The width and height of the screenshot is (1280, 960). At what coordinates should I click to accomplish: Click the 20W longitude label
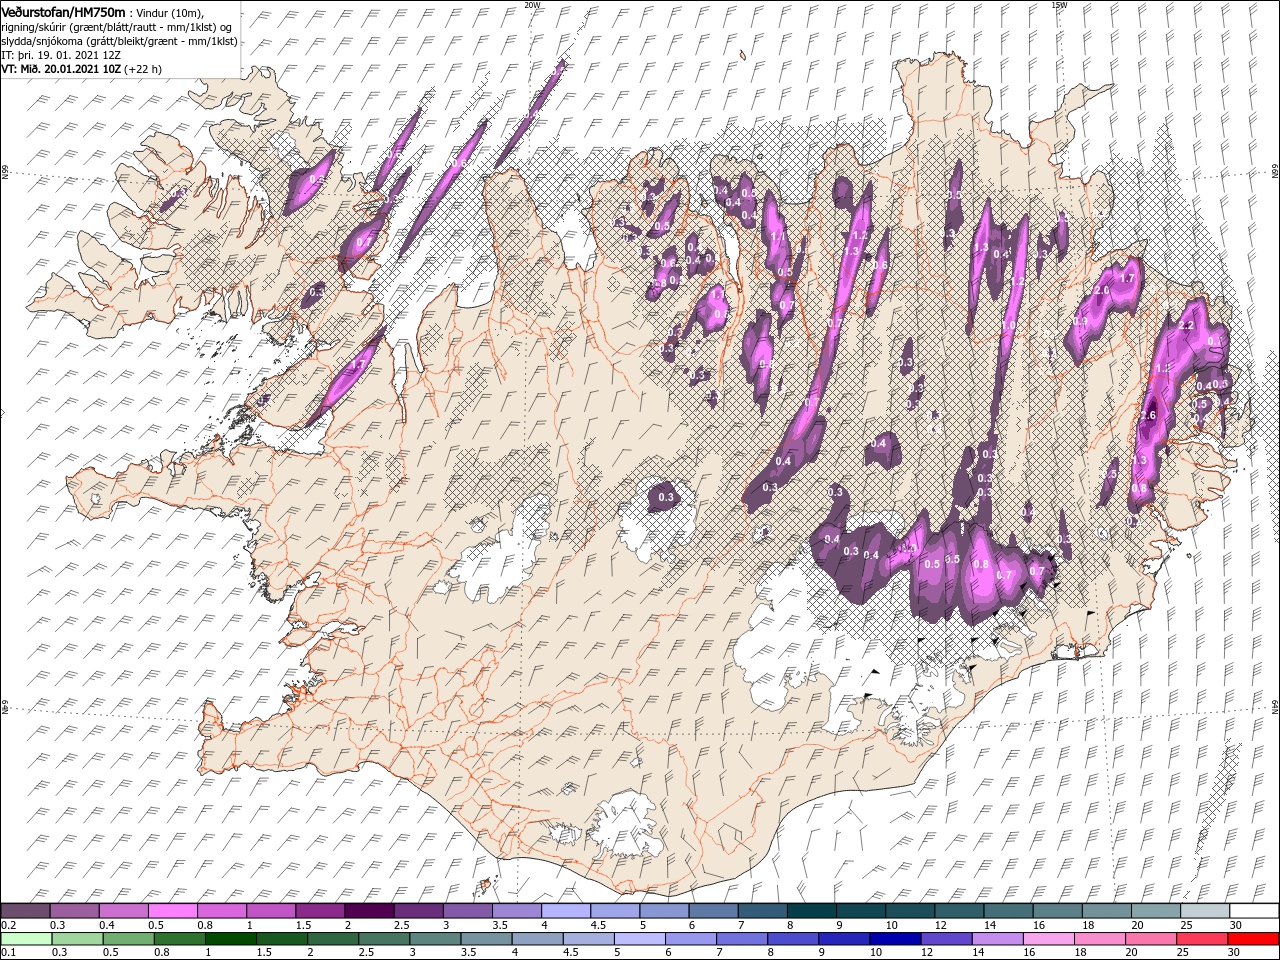click(x=533, y=5)
